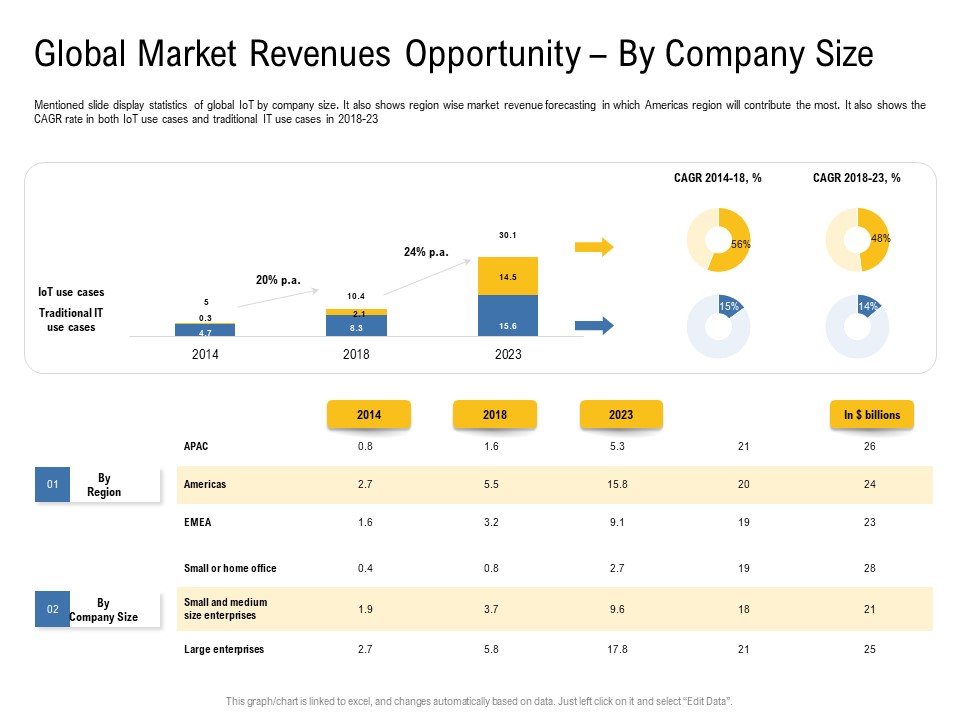Click the EMEA 2014 value 1.6
The width and height of the screenshot is (960, 720).
[365, 522]
